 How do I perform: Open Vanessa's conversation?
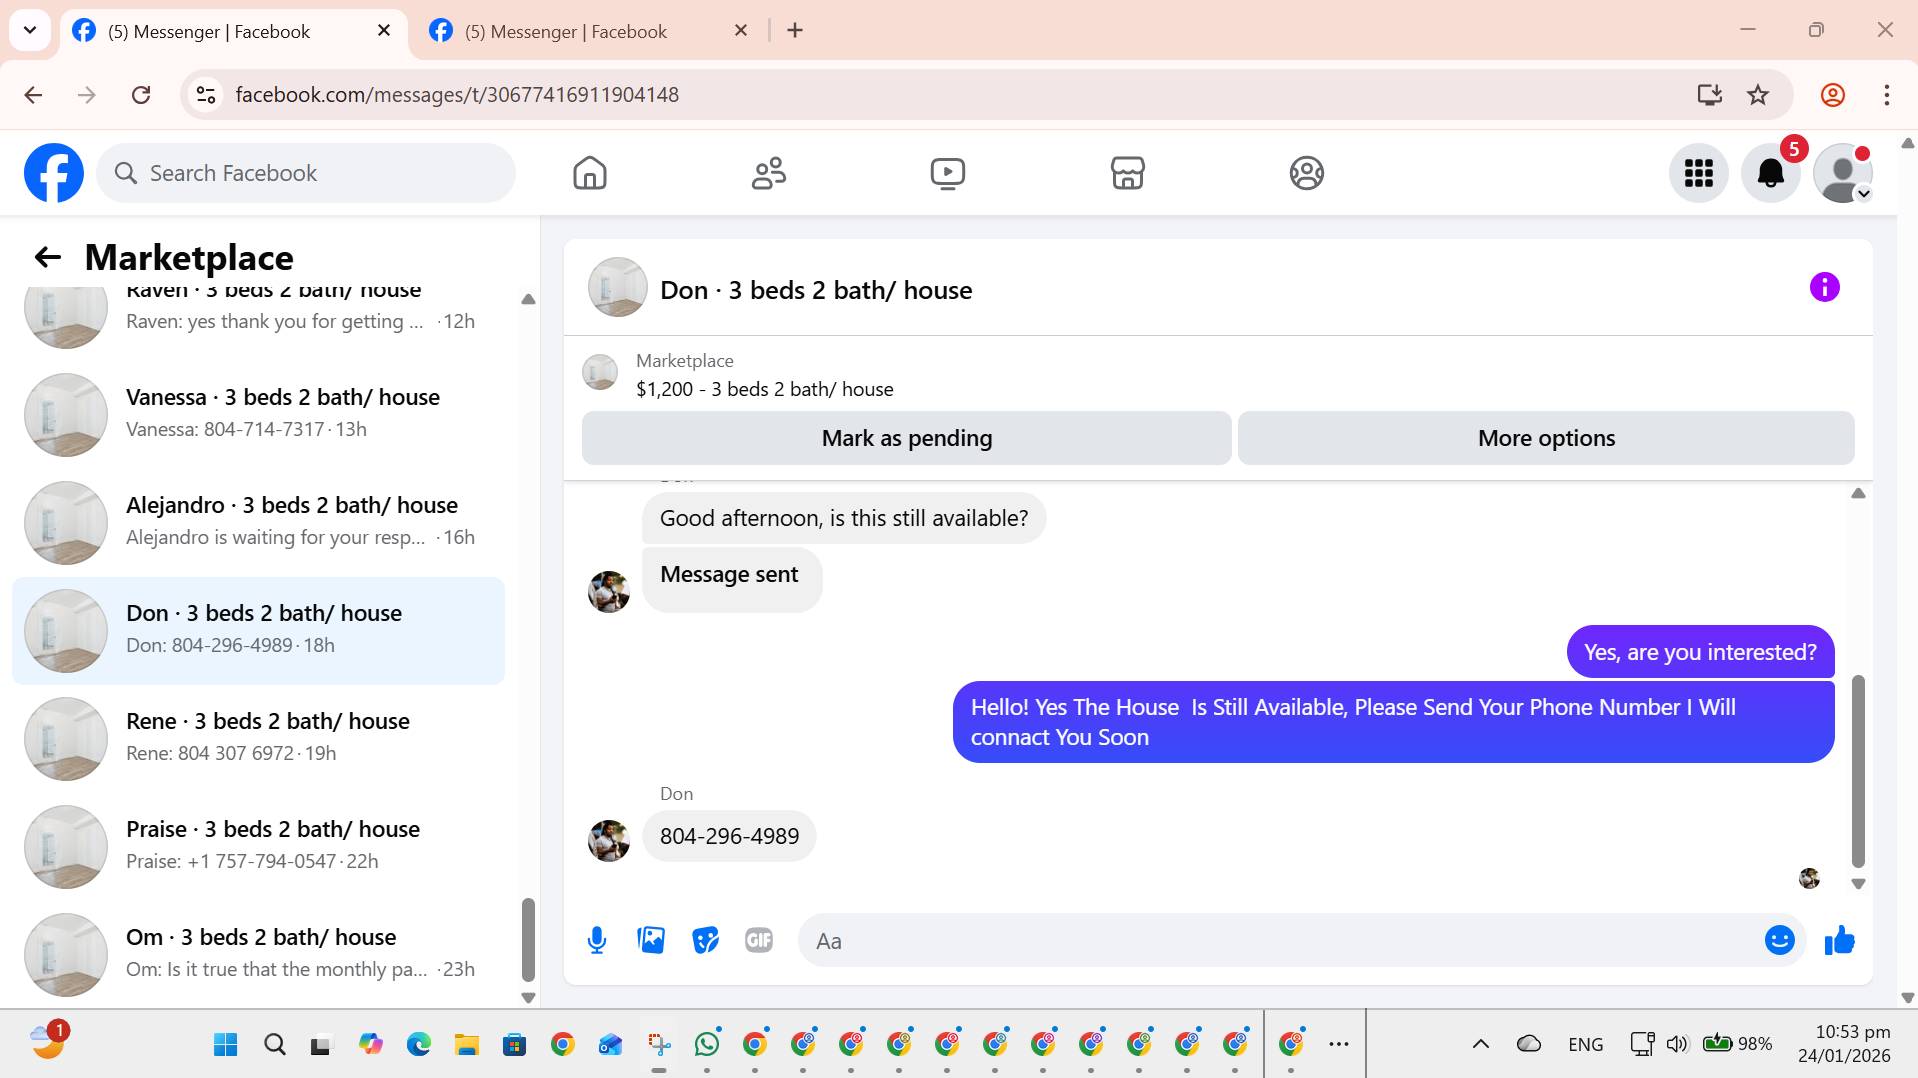coord(258,415)
